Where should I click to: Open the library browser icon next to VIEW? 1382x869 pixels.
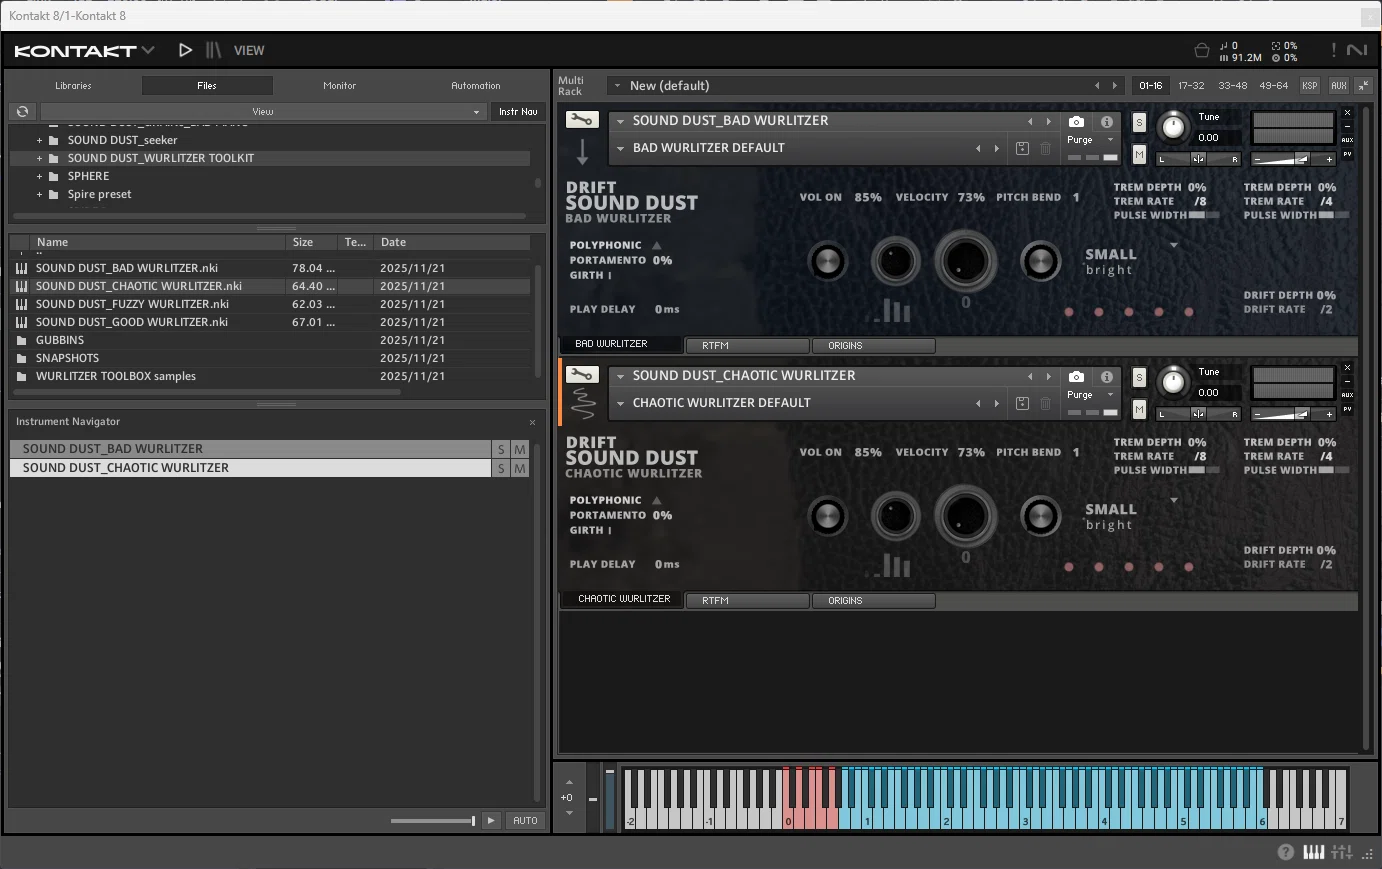coord(213,50)
